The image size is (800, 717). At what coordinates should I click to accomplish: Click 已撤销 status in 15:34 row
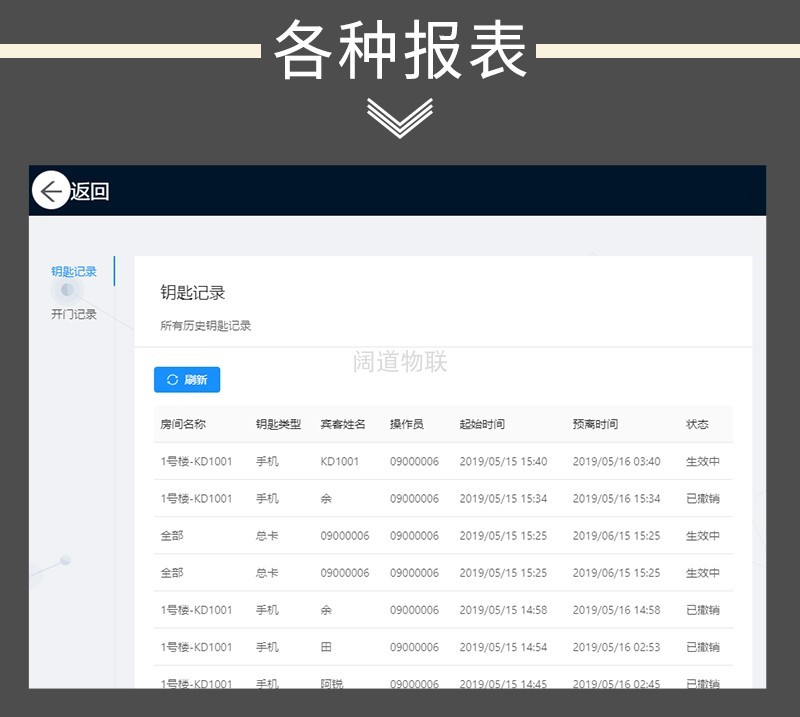tap(703, 499)
